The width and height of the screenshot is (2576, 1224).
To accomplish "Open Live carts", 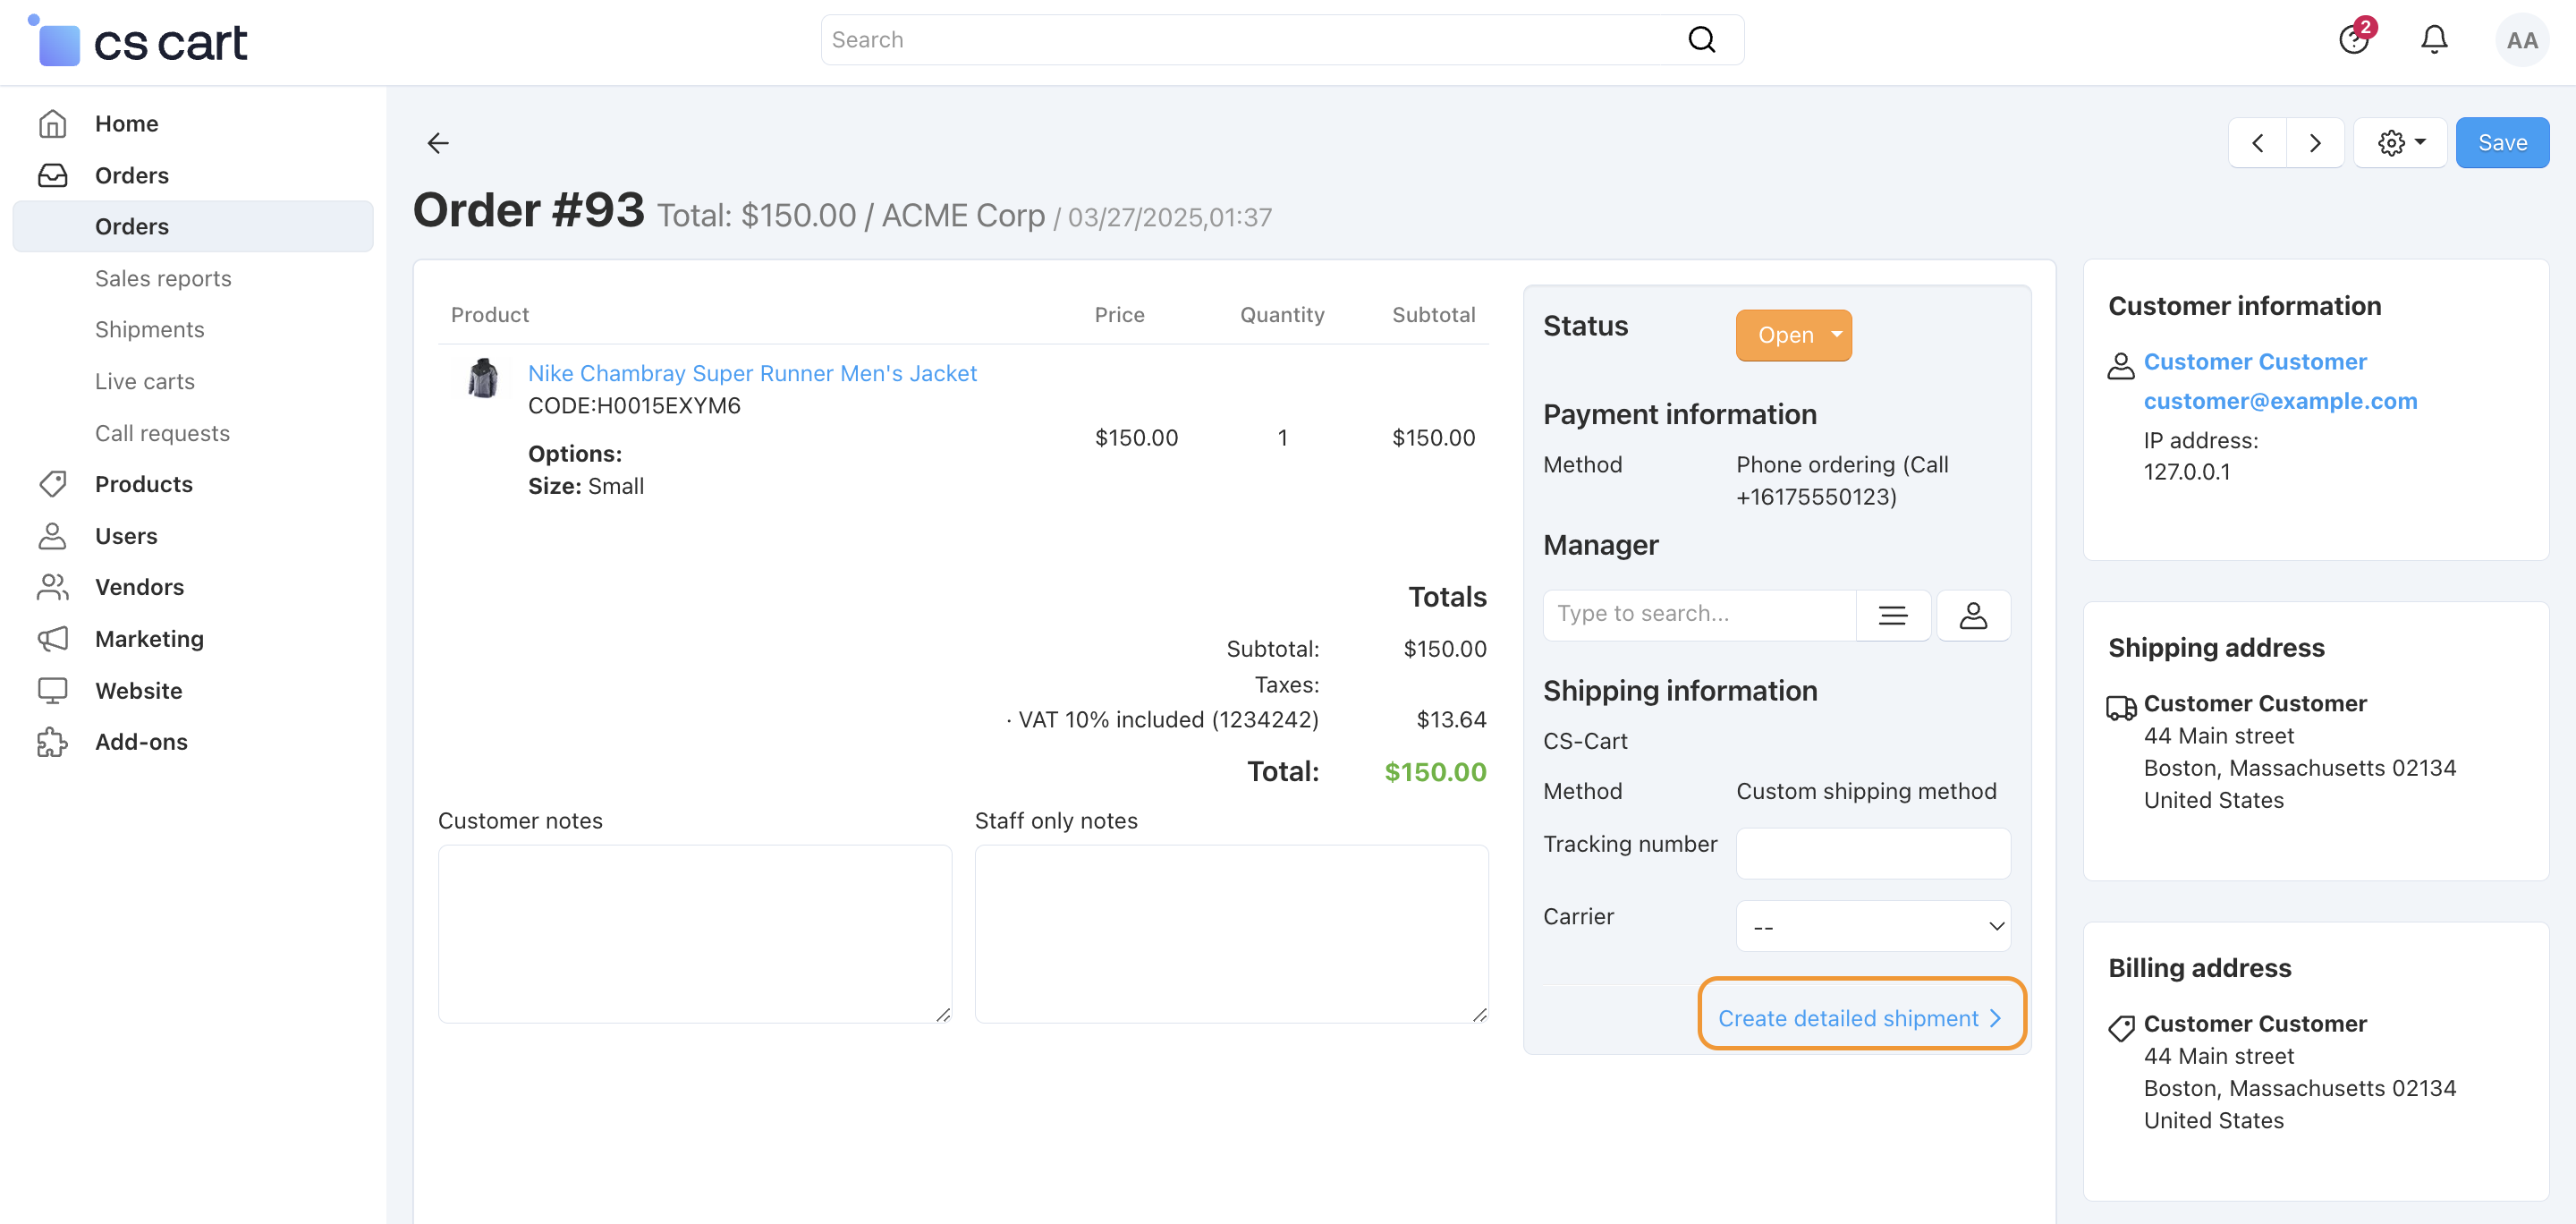I will click(145, 382).
